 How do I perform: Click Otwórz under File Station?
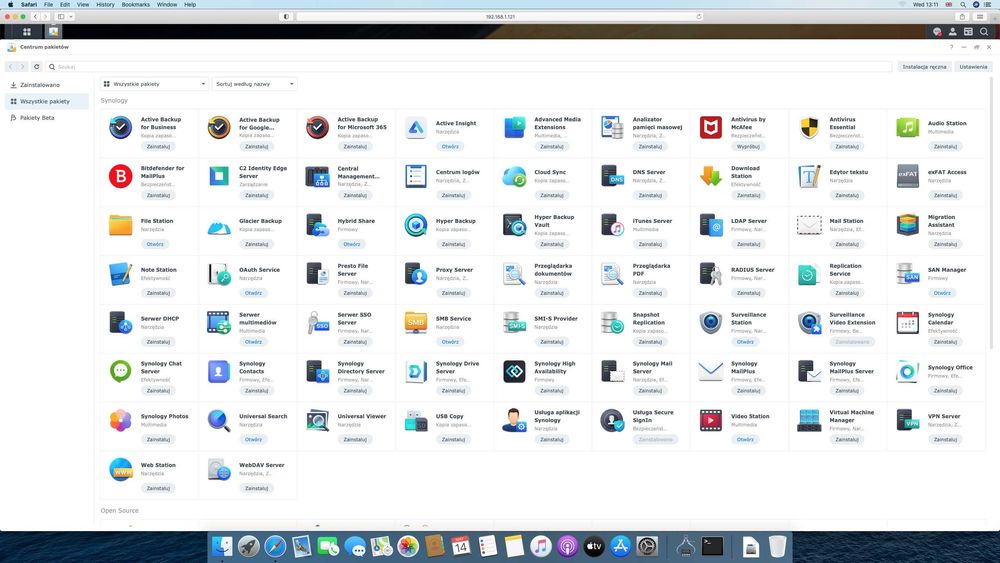[x=155, y=244]
